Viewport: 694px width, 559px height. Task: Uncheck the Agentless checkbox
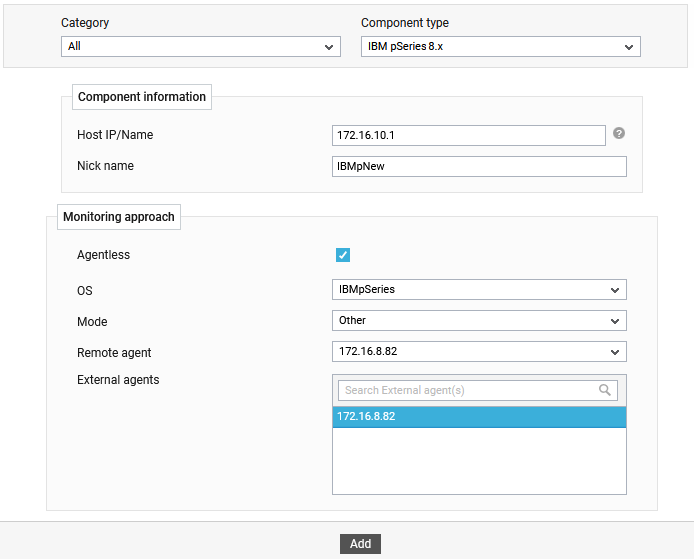pos(343,255)
